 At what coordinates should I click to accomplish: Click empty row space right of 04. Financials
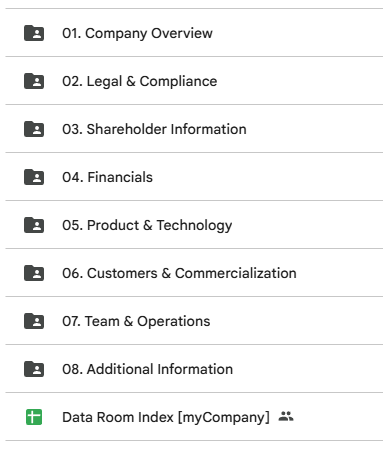[267, 177]
